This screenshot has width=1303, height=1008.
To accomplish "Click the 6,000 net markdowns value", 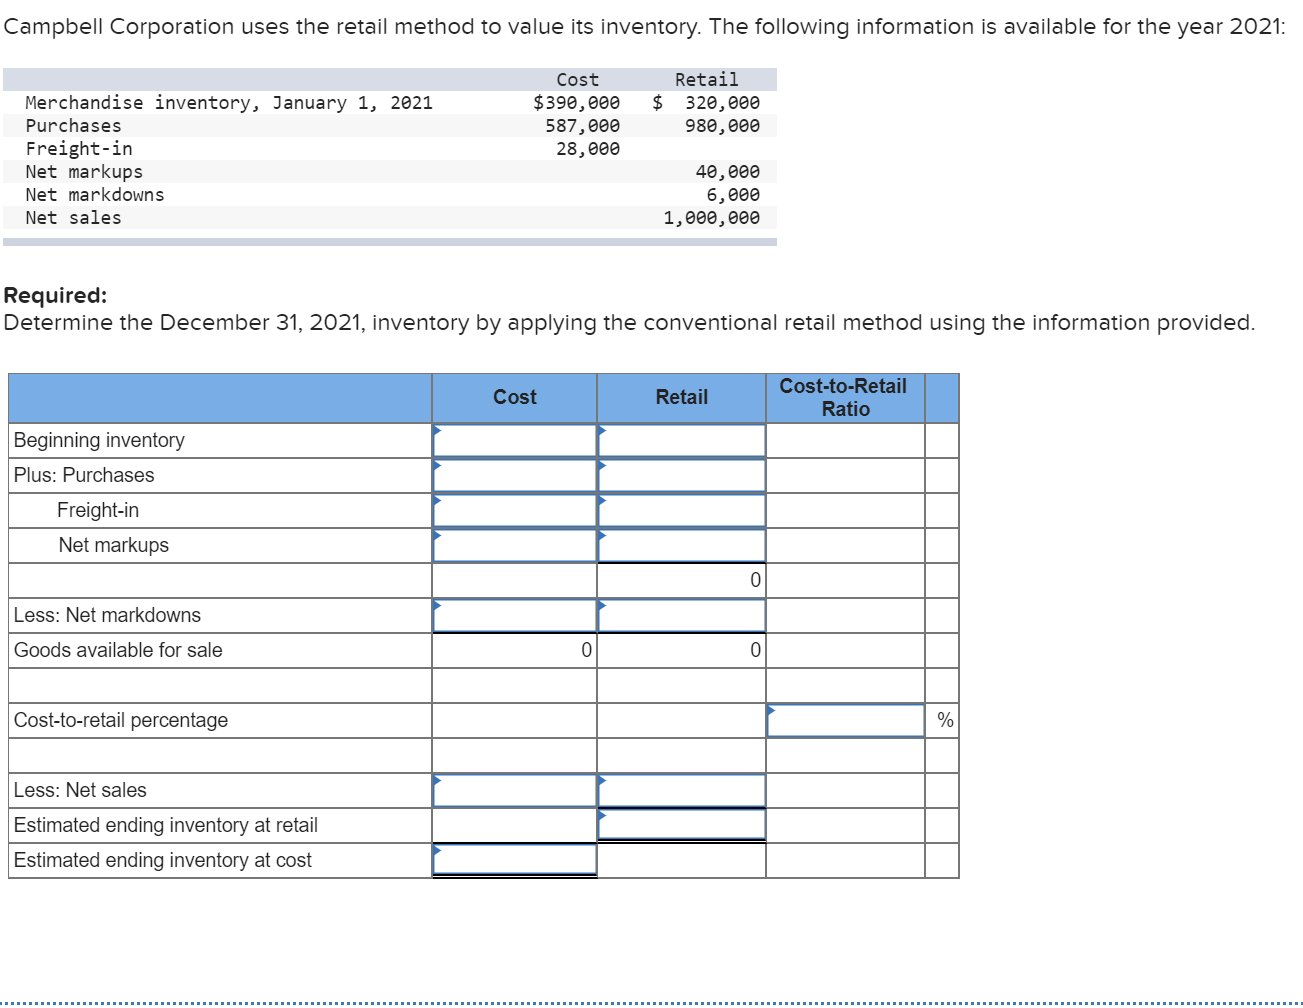I will coord(733,194).
